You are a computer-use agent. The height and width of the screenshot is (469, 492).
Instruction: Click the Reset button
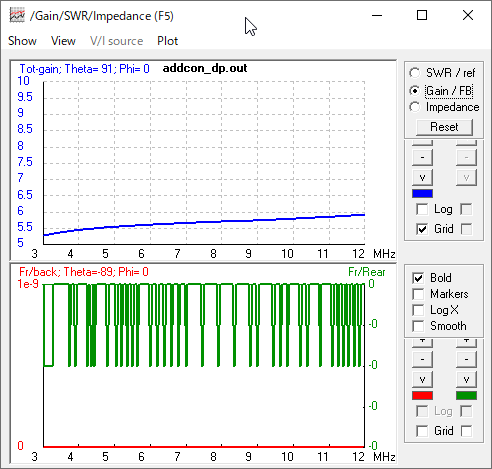(444, 127)
